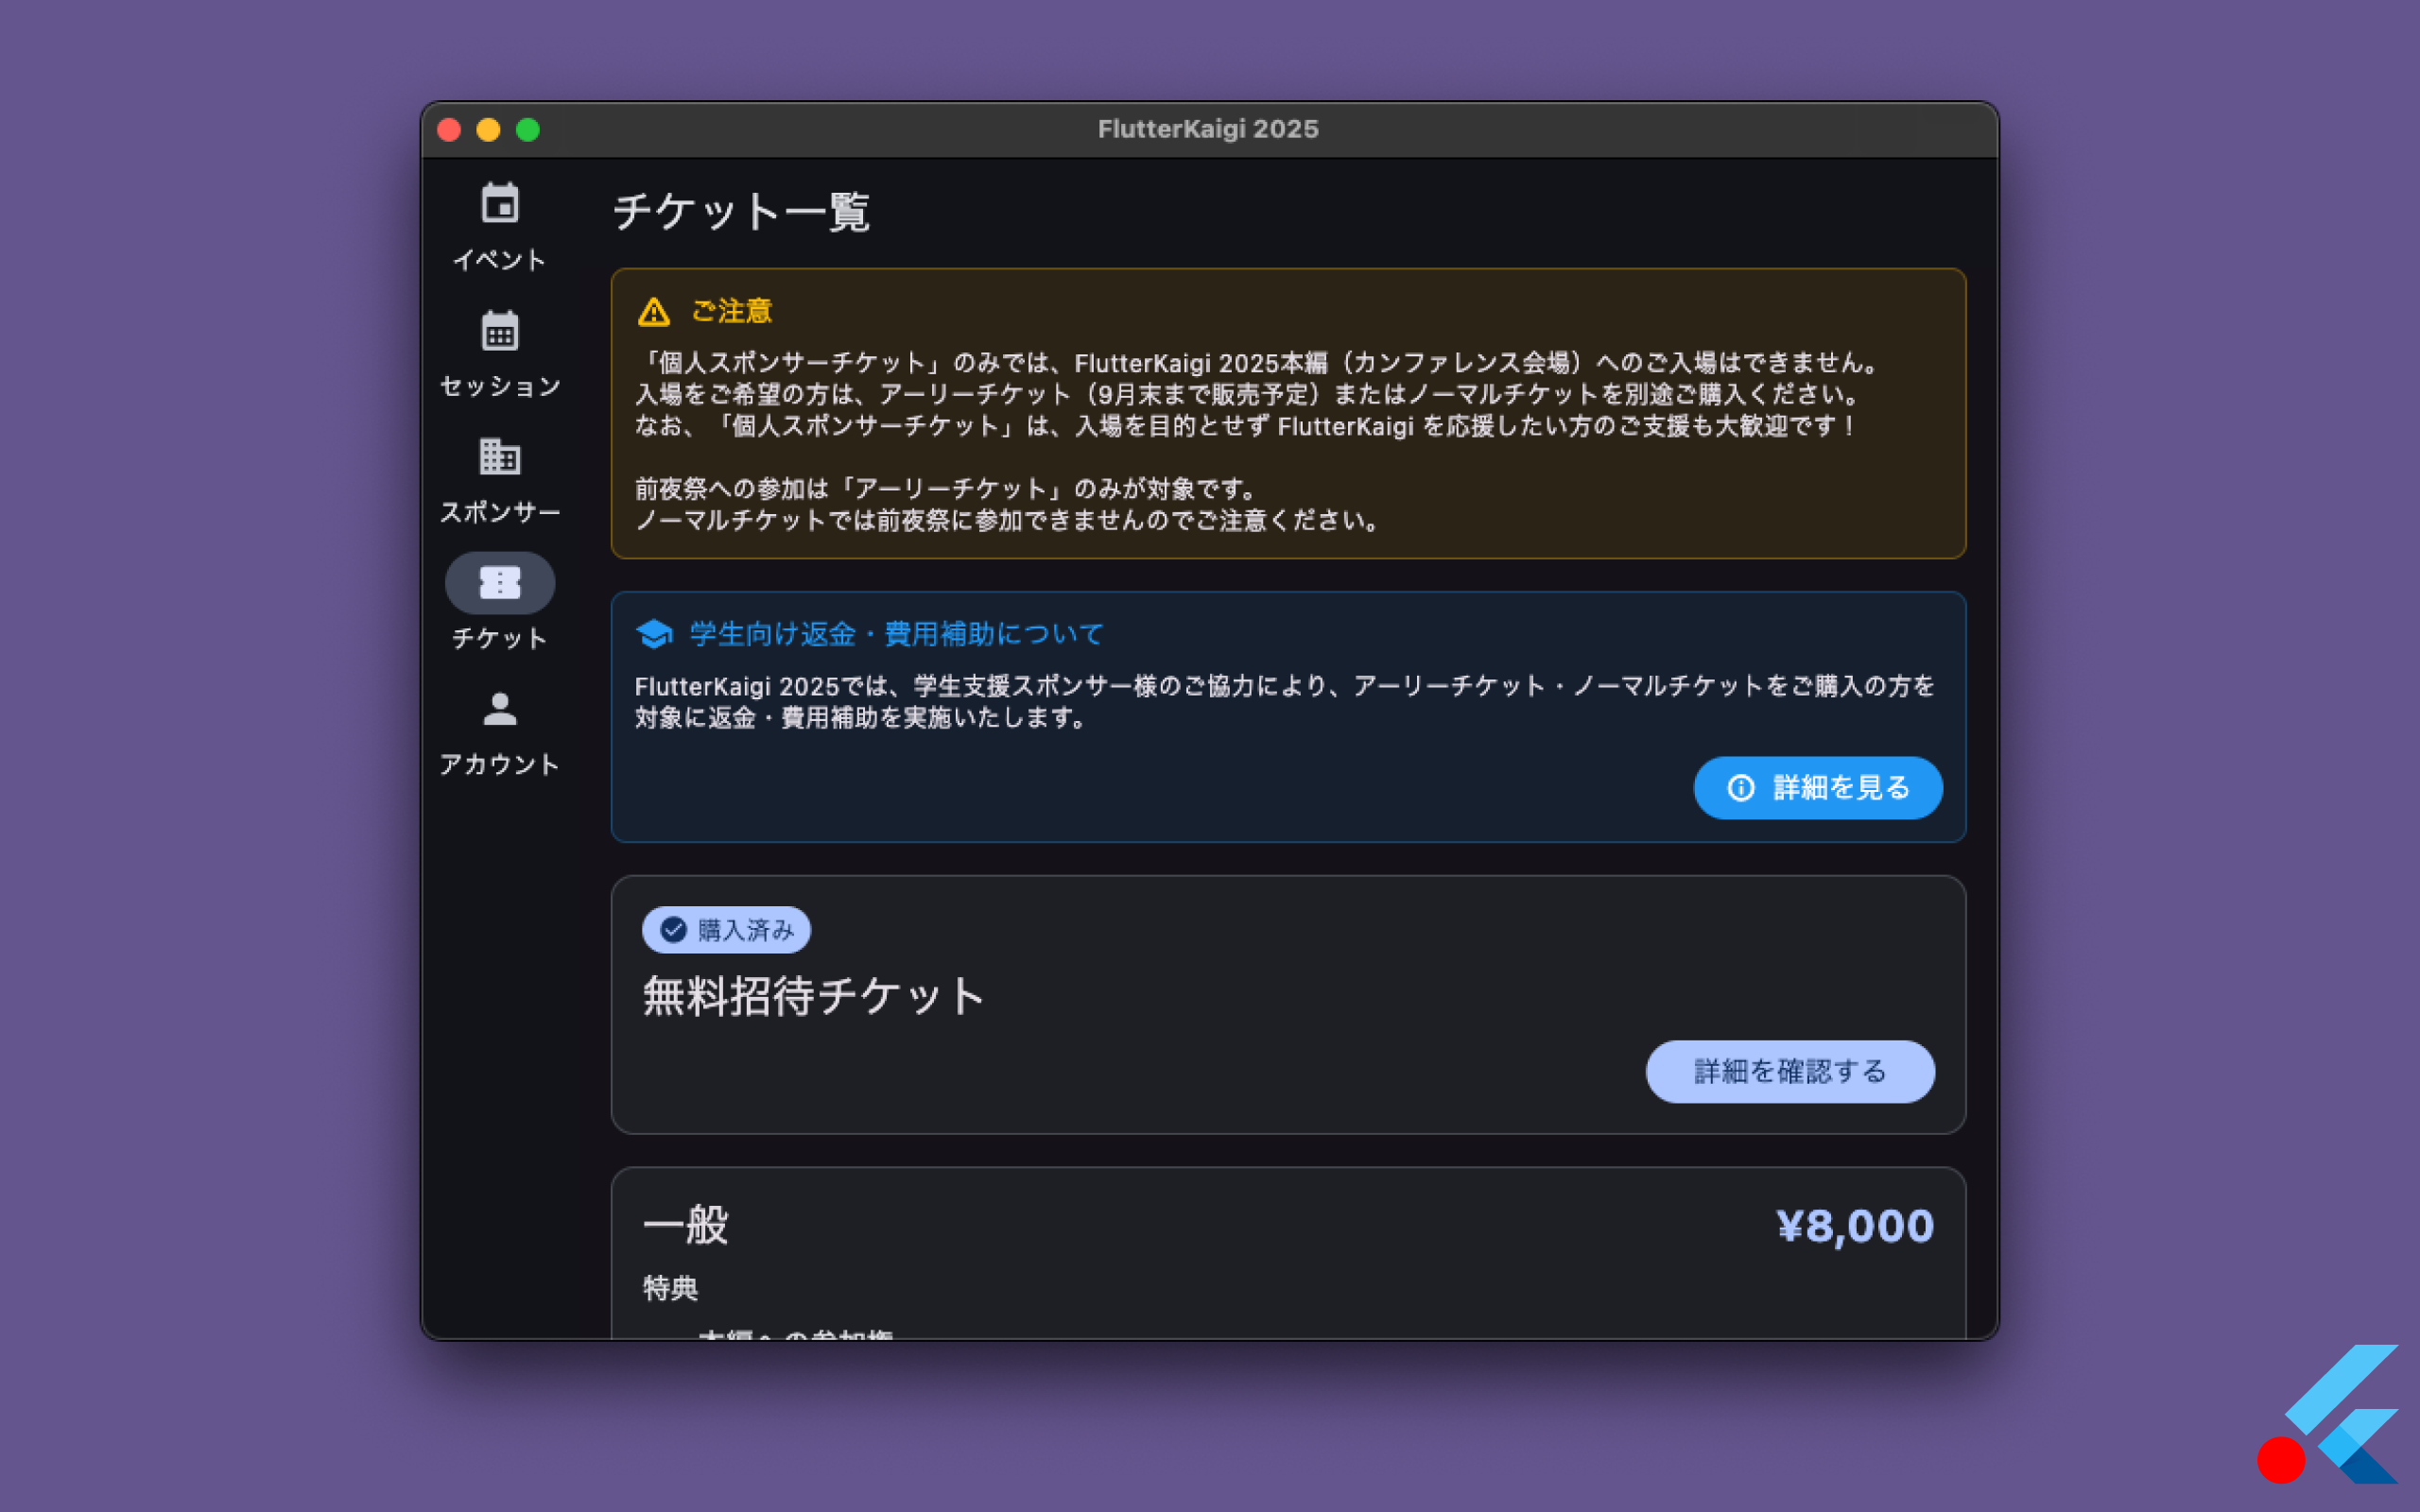
Task: Click the ご注意 notice title
Action: tap(732, 312)
